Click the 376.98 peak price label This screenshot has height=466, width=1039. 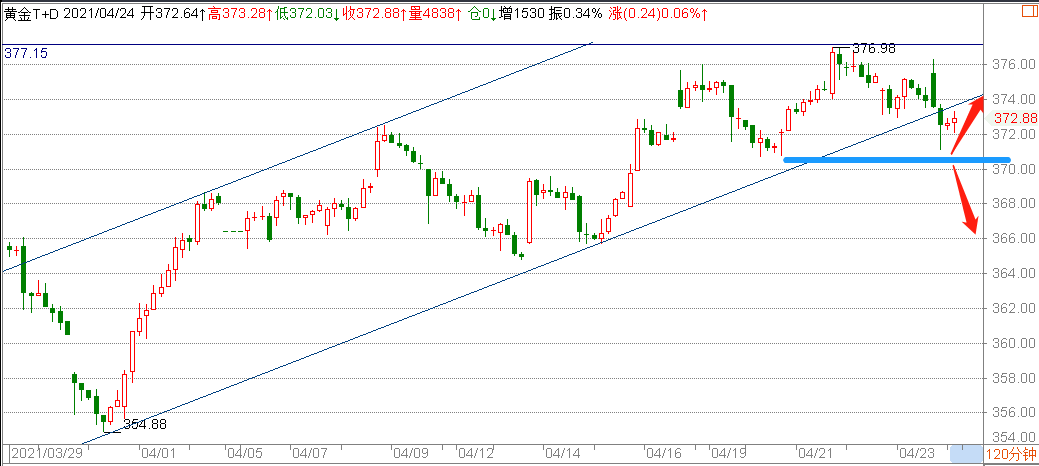(873, 48)
